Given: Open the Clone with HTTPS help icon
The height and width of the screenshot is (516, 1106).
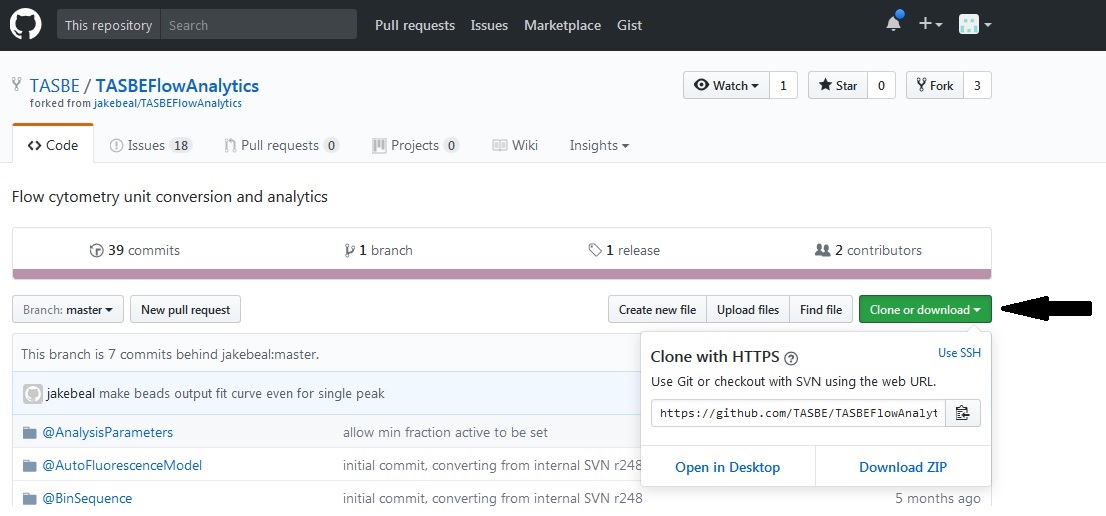Looking at the screenshot, I should [791, 357].
